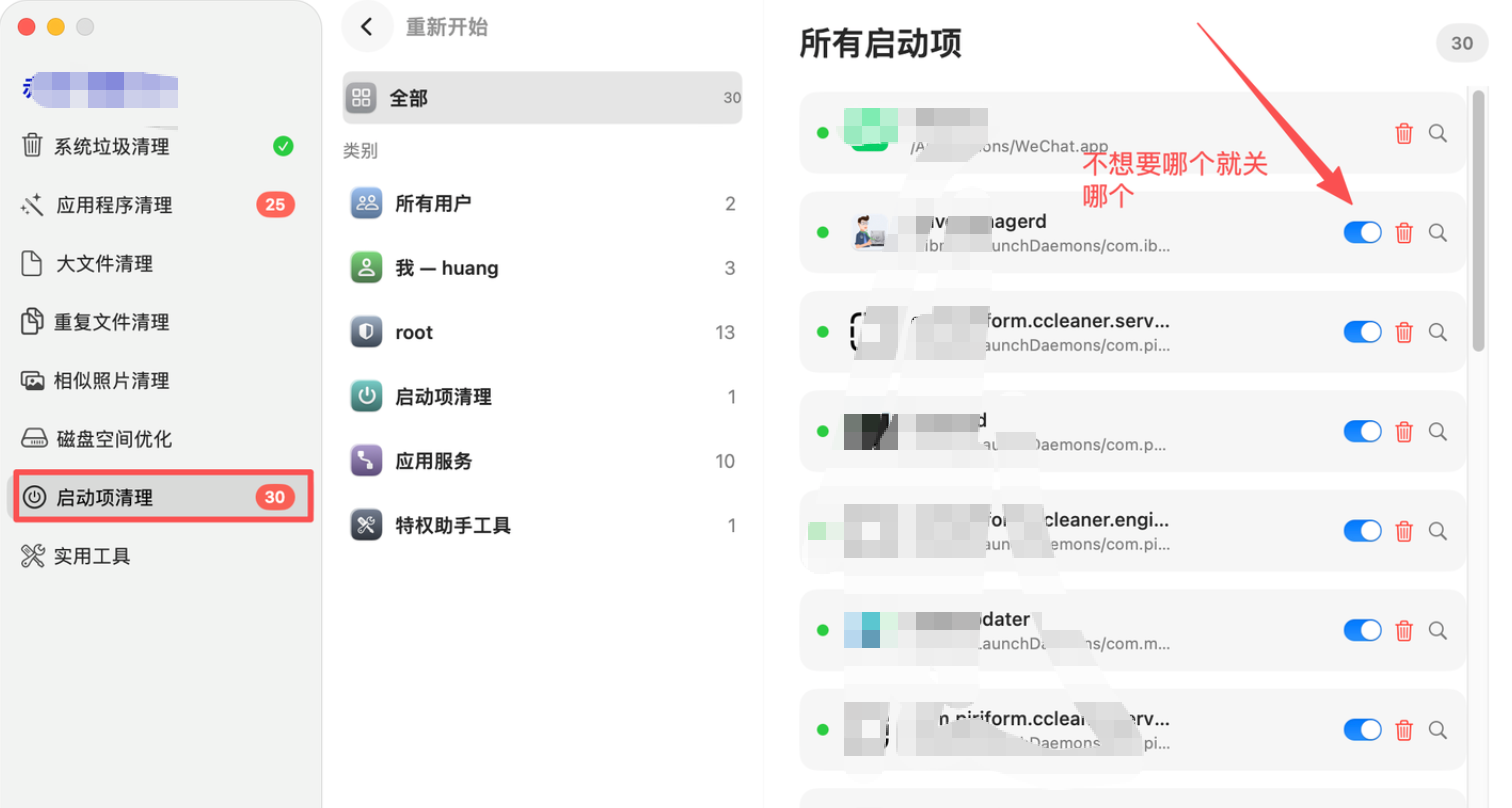Screen dimensions: 1512x808
Task: Disable the ccleaner.serv launch daemon toggle
Action: point(1362,332)
